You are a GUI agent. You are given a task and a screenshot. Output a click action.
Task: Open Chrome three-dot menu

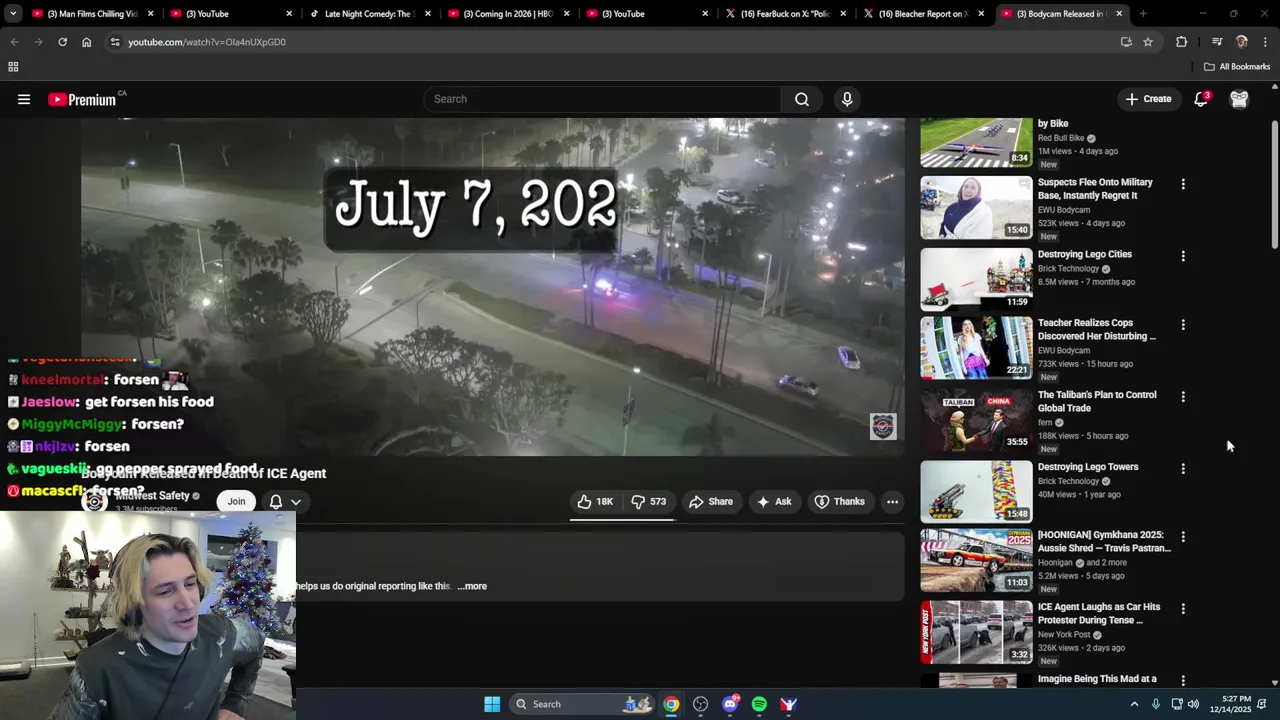1266,42
